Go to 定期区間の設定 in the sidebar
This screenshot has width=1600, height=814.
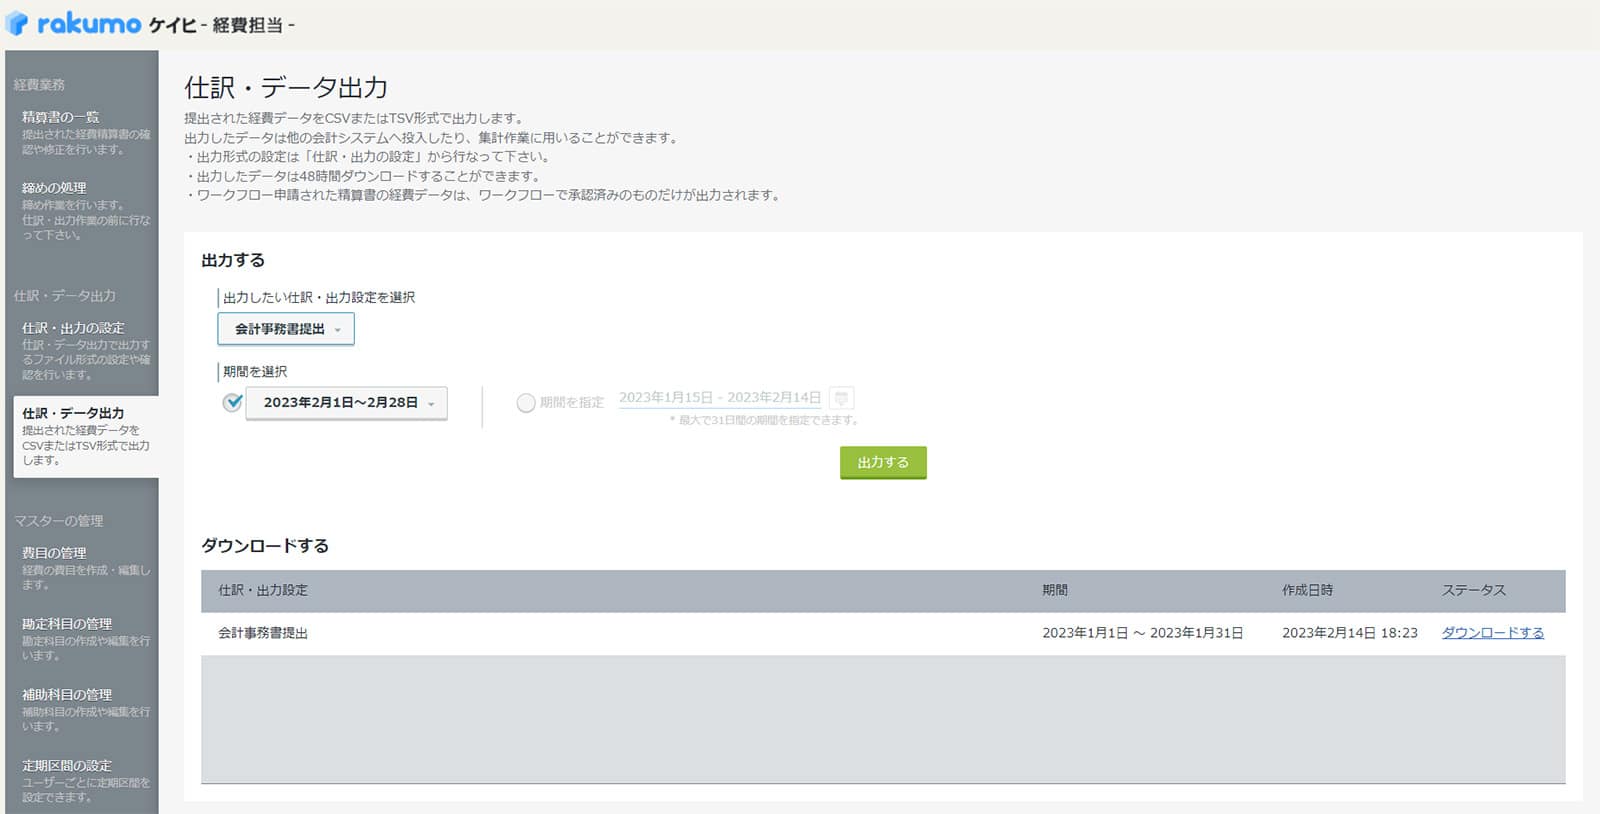[67, 766]
